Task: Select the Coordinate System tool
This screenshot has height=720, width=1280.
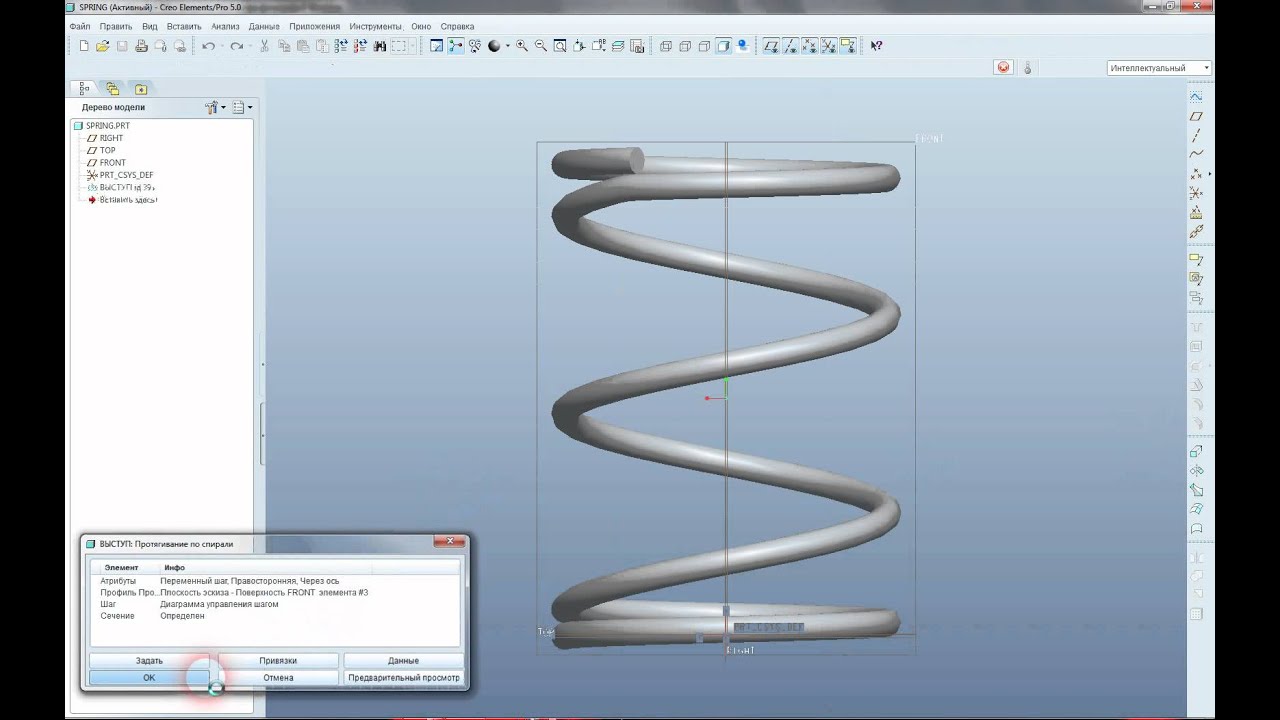Action: point(1195,193)
